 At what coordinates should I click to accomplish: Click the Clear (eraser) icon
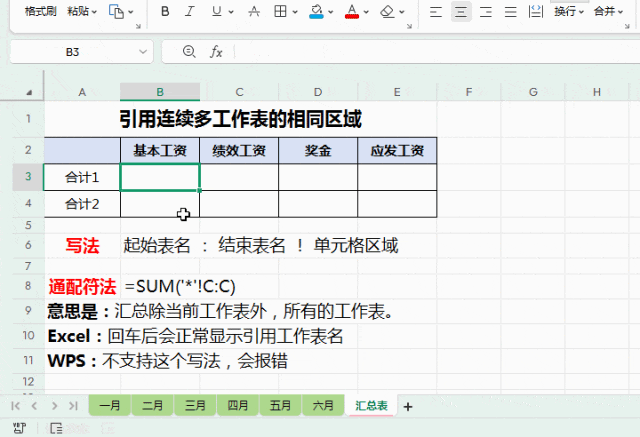point(387,11)
